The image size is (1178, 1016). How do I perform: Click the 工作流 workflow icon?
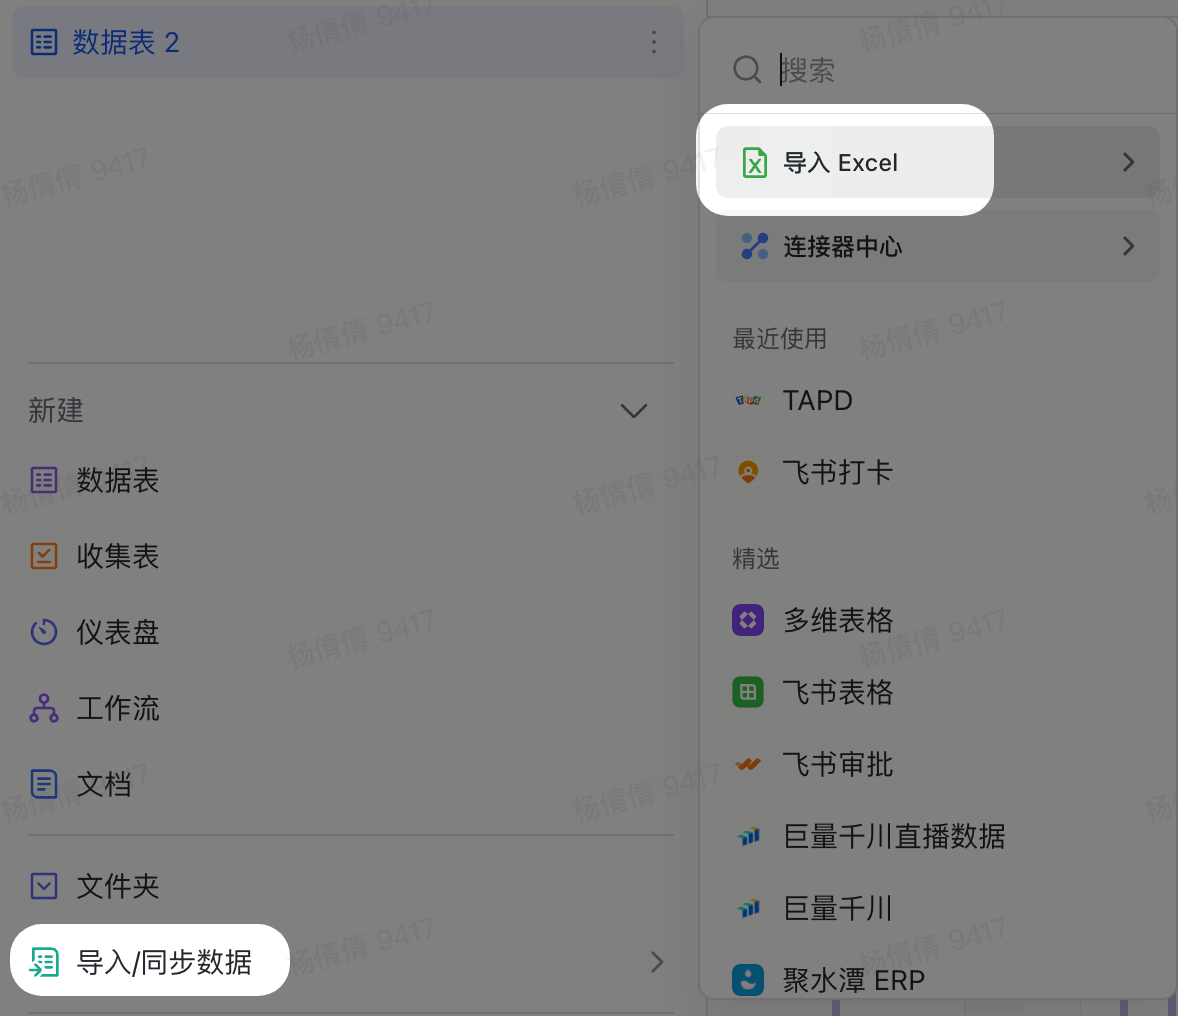click(44, 708)
